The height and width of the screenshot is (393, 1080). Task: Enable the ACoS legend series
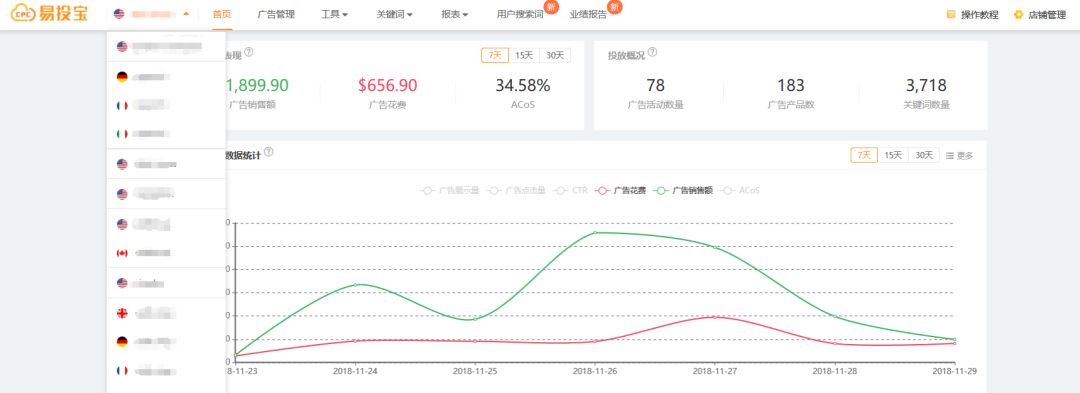(x=740, y=191)
